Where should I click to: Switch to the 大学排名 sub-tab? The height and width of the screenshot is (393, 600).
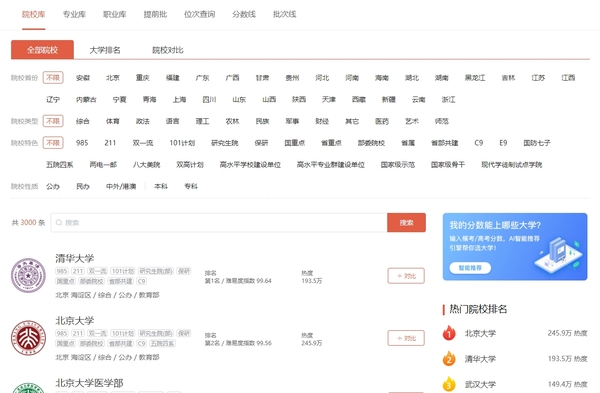105,50
